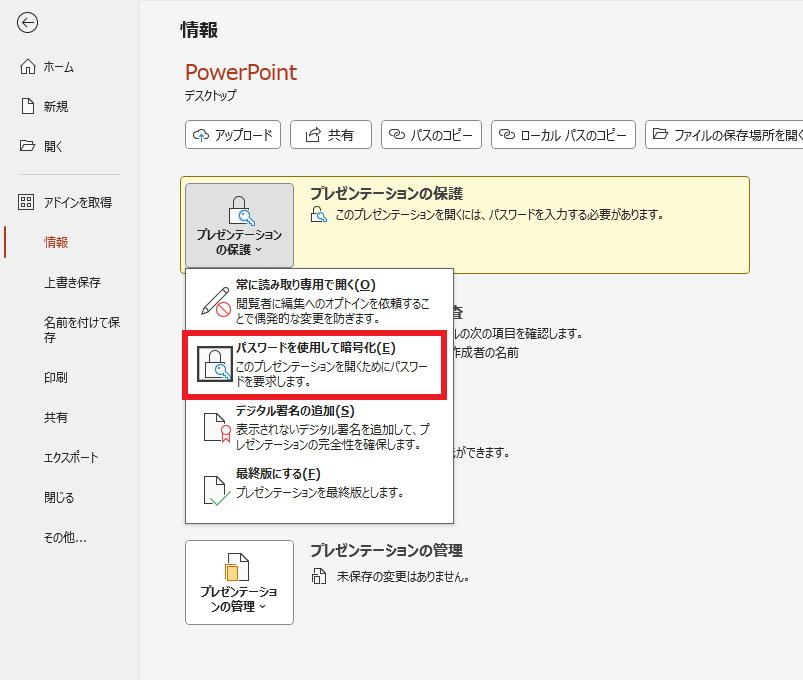Click the 共有 button in the top row
Screen dimensions: 803x680
click(x=331, y=135)
